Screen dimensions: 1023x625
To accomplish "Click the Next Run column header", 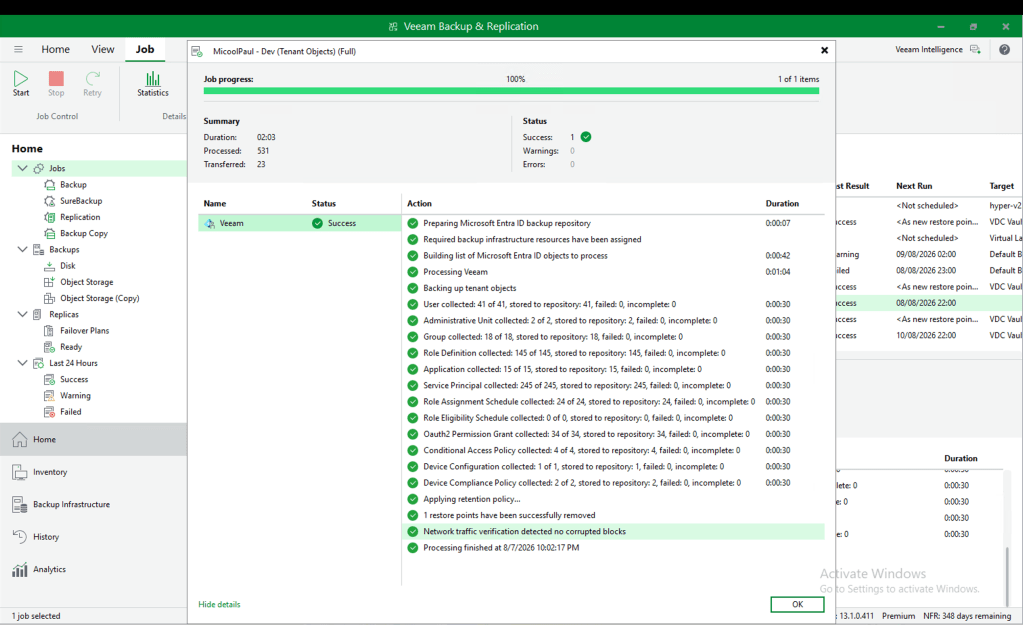I will (914, 186).
